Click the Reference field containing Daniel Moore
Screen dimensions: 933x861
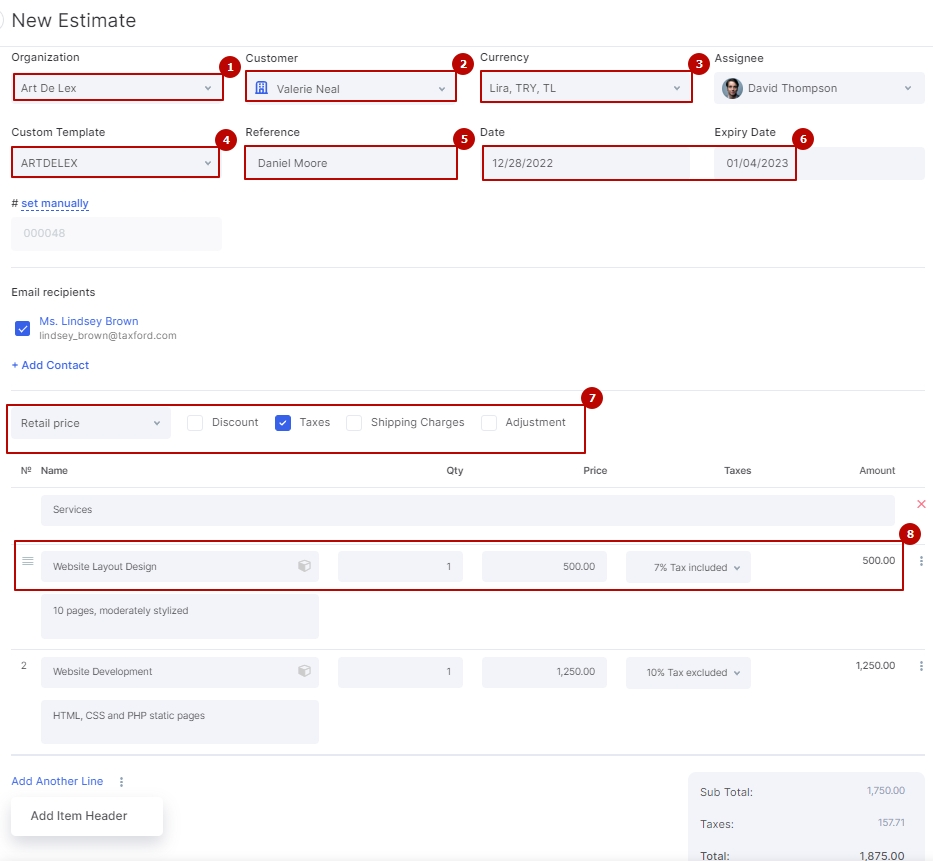[350, 163]
